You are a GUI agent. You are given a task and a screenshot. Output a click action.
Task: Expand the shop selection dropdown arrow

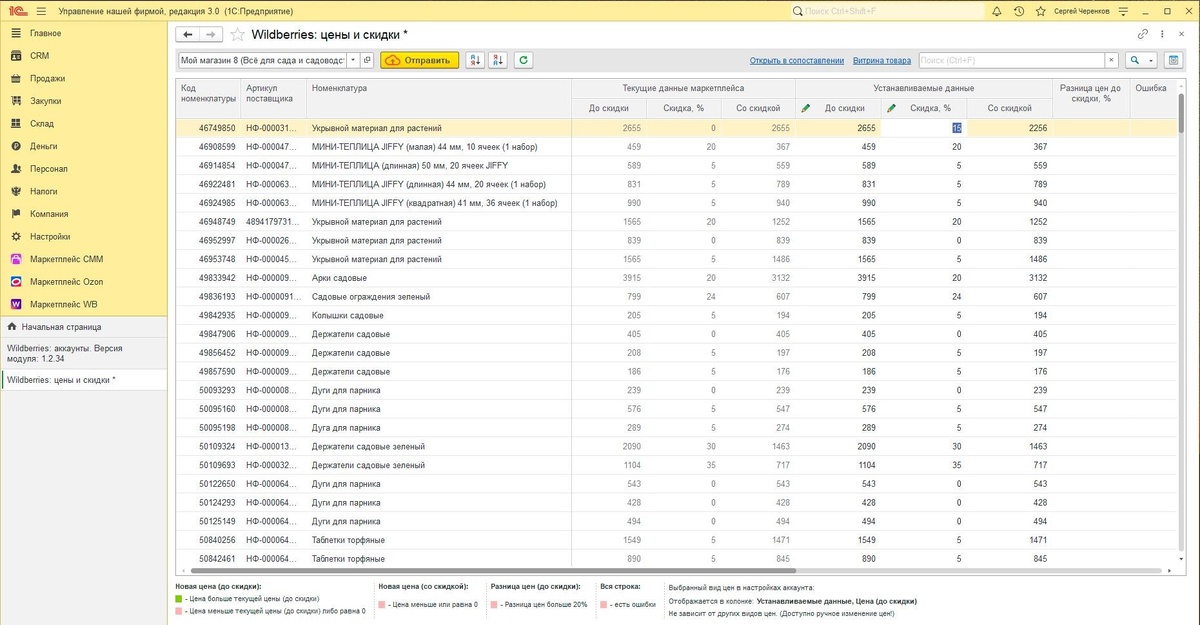click(x=352, y=60)
